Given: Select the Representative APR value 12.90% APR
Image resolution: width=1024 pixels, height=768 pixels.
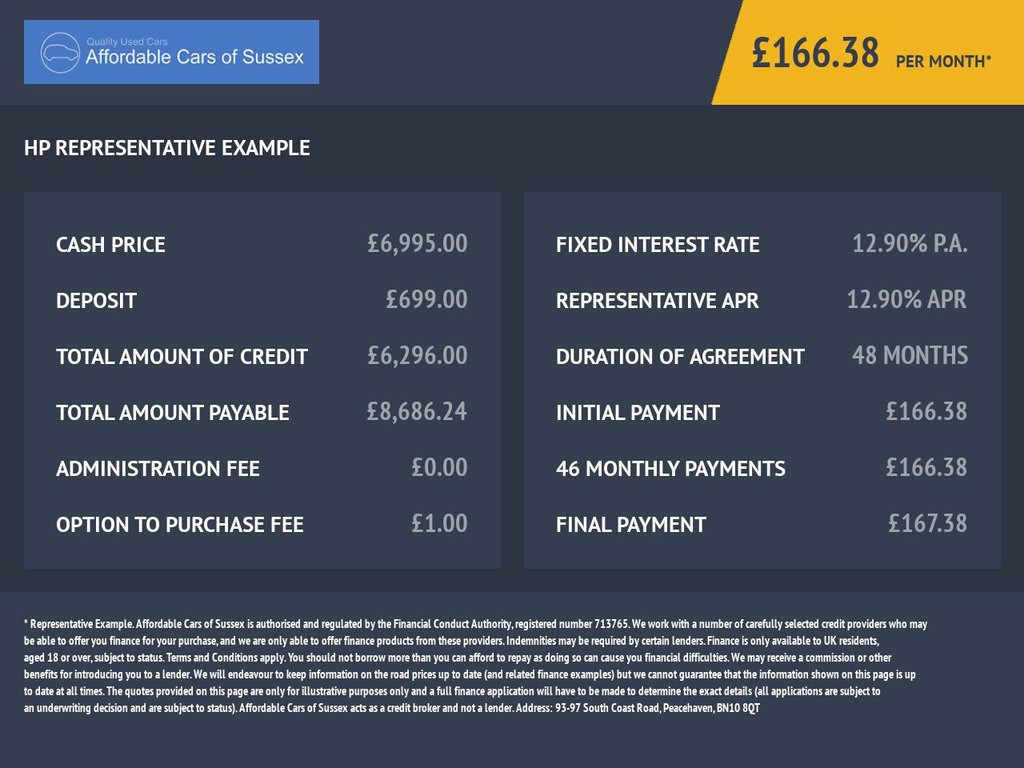Looking at the screenshot, I should 906,299.
